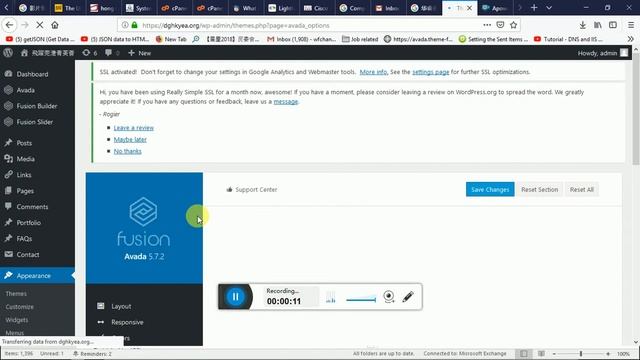The image size is (640, 360).
Task: Dismiss with No thanks link
Action: [127, 151]
